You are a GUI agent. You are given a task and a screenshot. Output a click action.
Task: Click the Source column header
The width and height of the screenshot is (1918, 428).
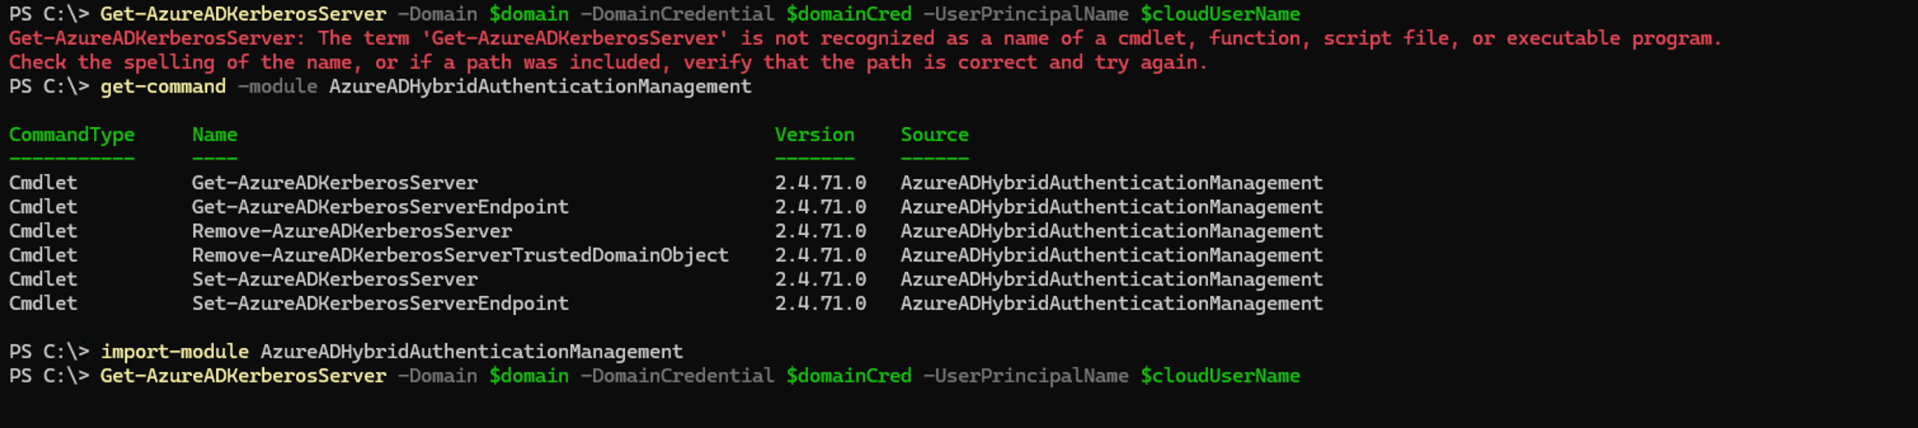934,135
